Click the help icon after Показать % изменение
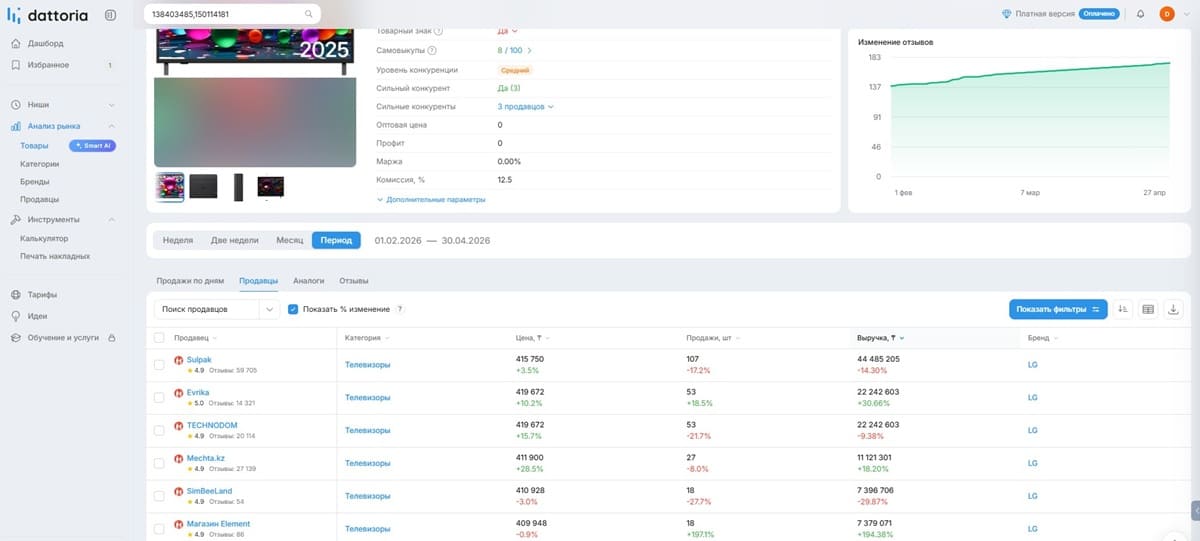The width and height of the screenshot is (1200, 541). 400,309
